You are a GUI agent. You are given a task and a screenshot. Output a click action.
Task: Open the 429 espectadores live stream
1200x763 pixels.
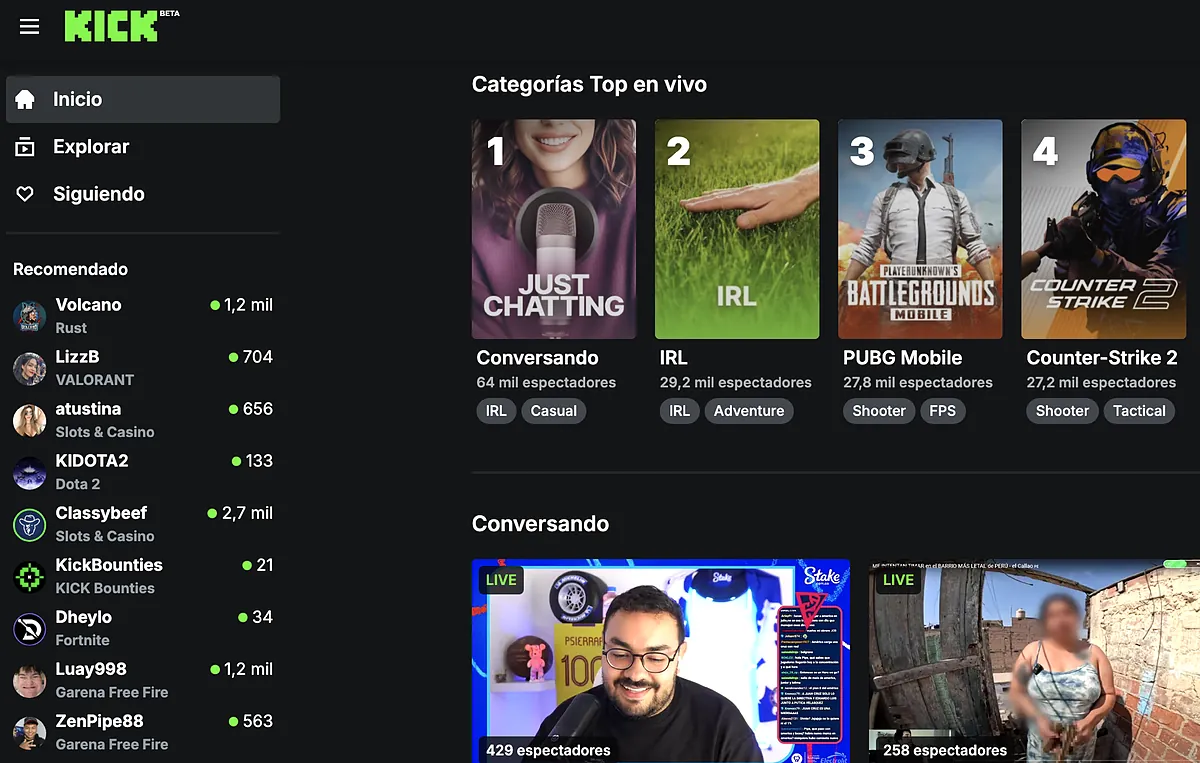click(661, 661)
